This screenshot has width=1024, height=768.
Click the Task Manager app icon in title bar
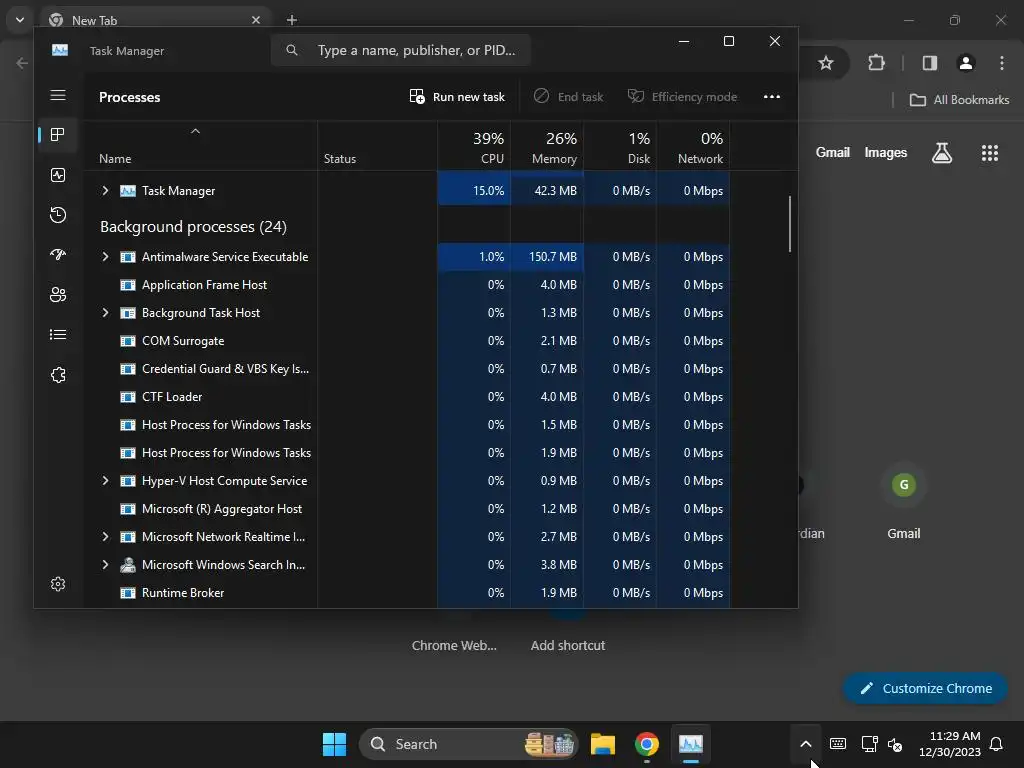click(x=60, y=50)
